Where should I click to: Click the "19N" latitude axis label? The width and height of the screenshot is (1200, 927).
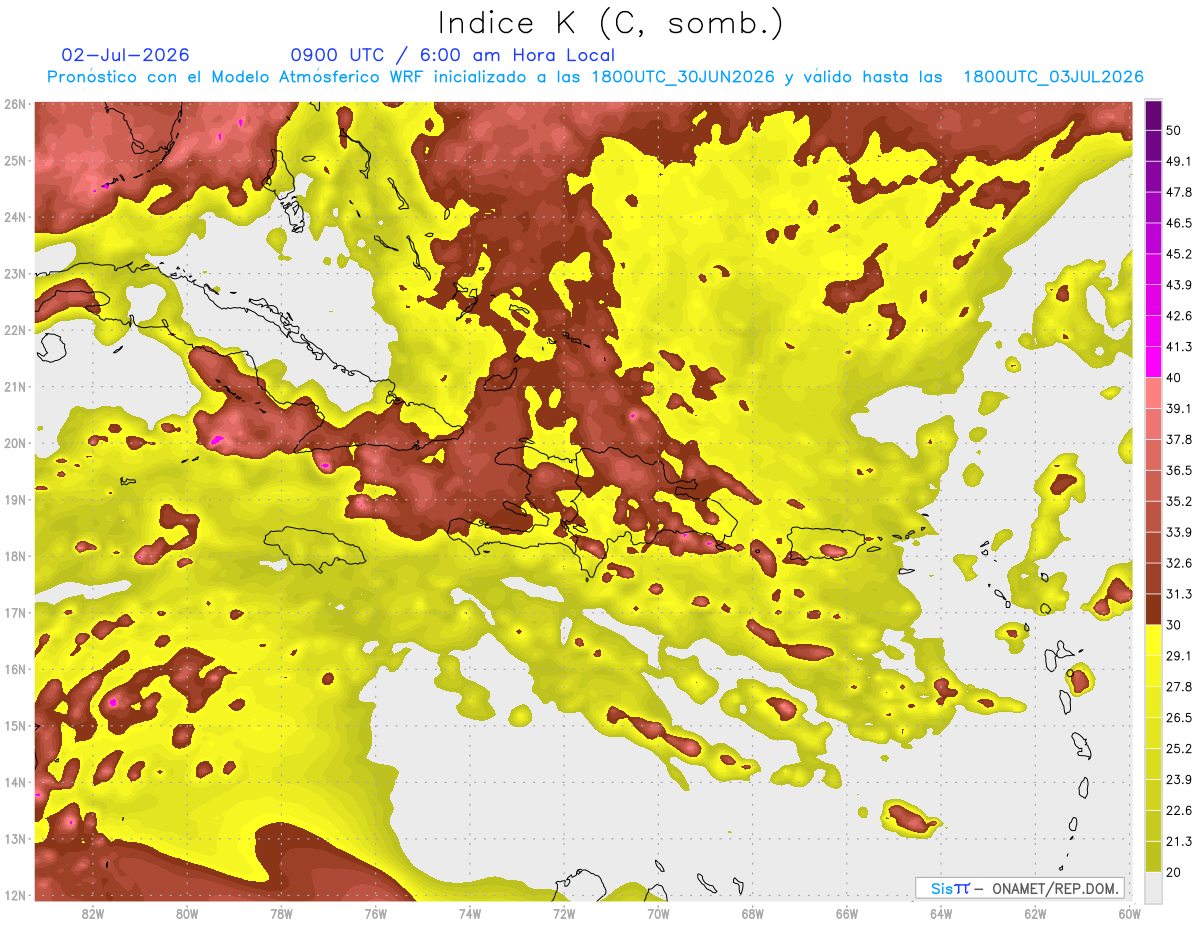point(15,500)
